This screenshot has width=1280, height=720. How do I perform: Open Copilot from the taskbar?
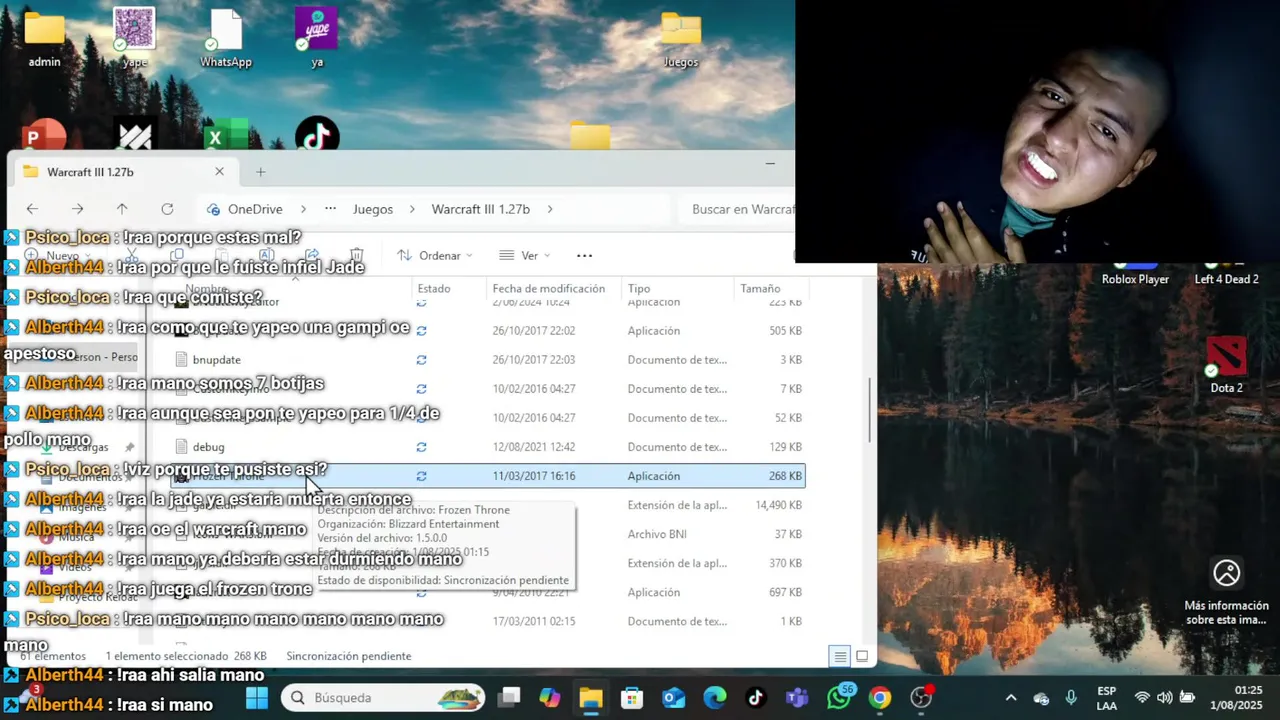click(550, 697)
